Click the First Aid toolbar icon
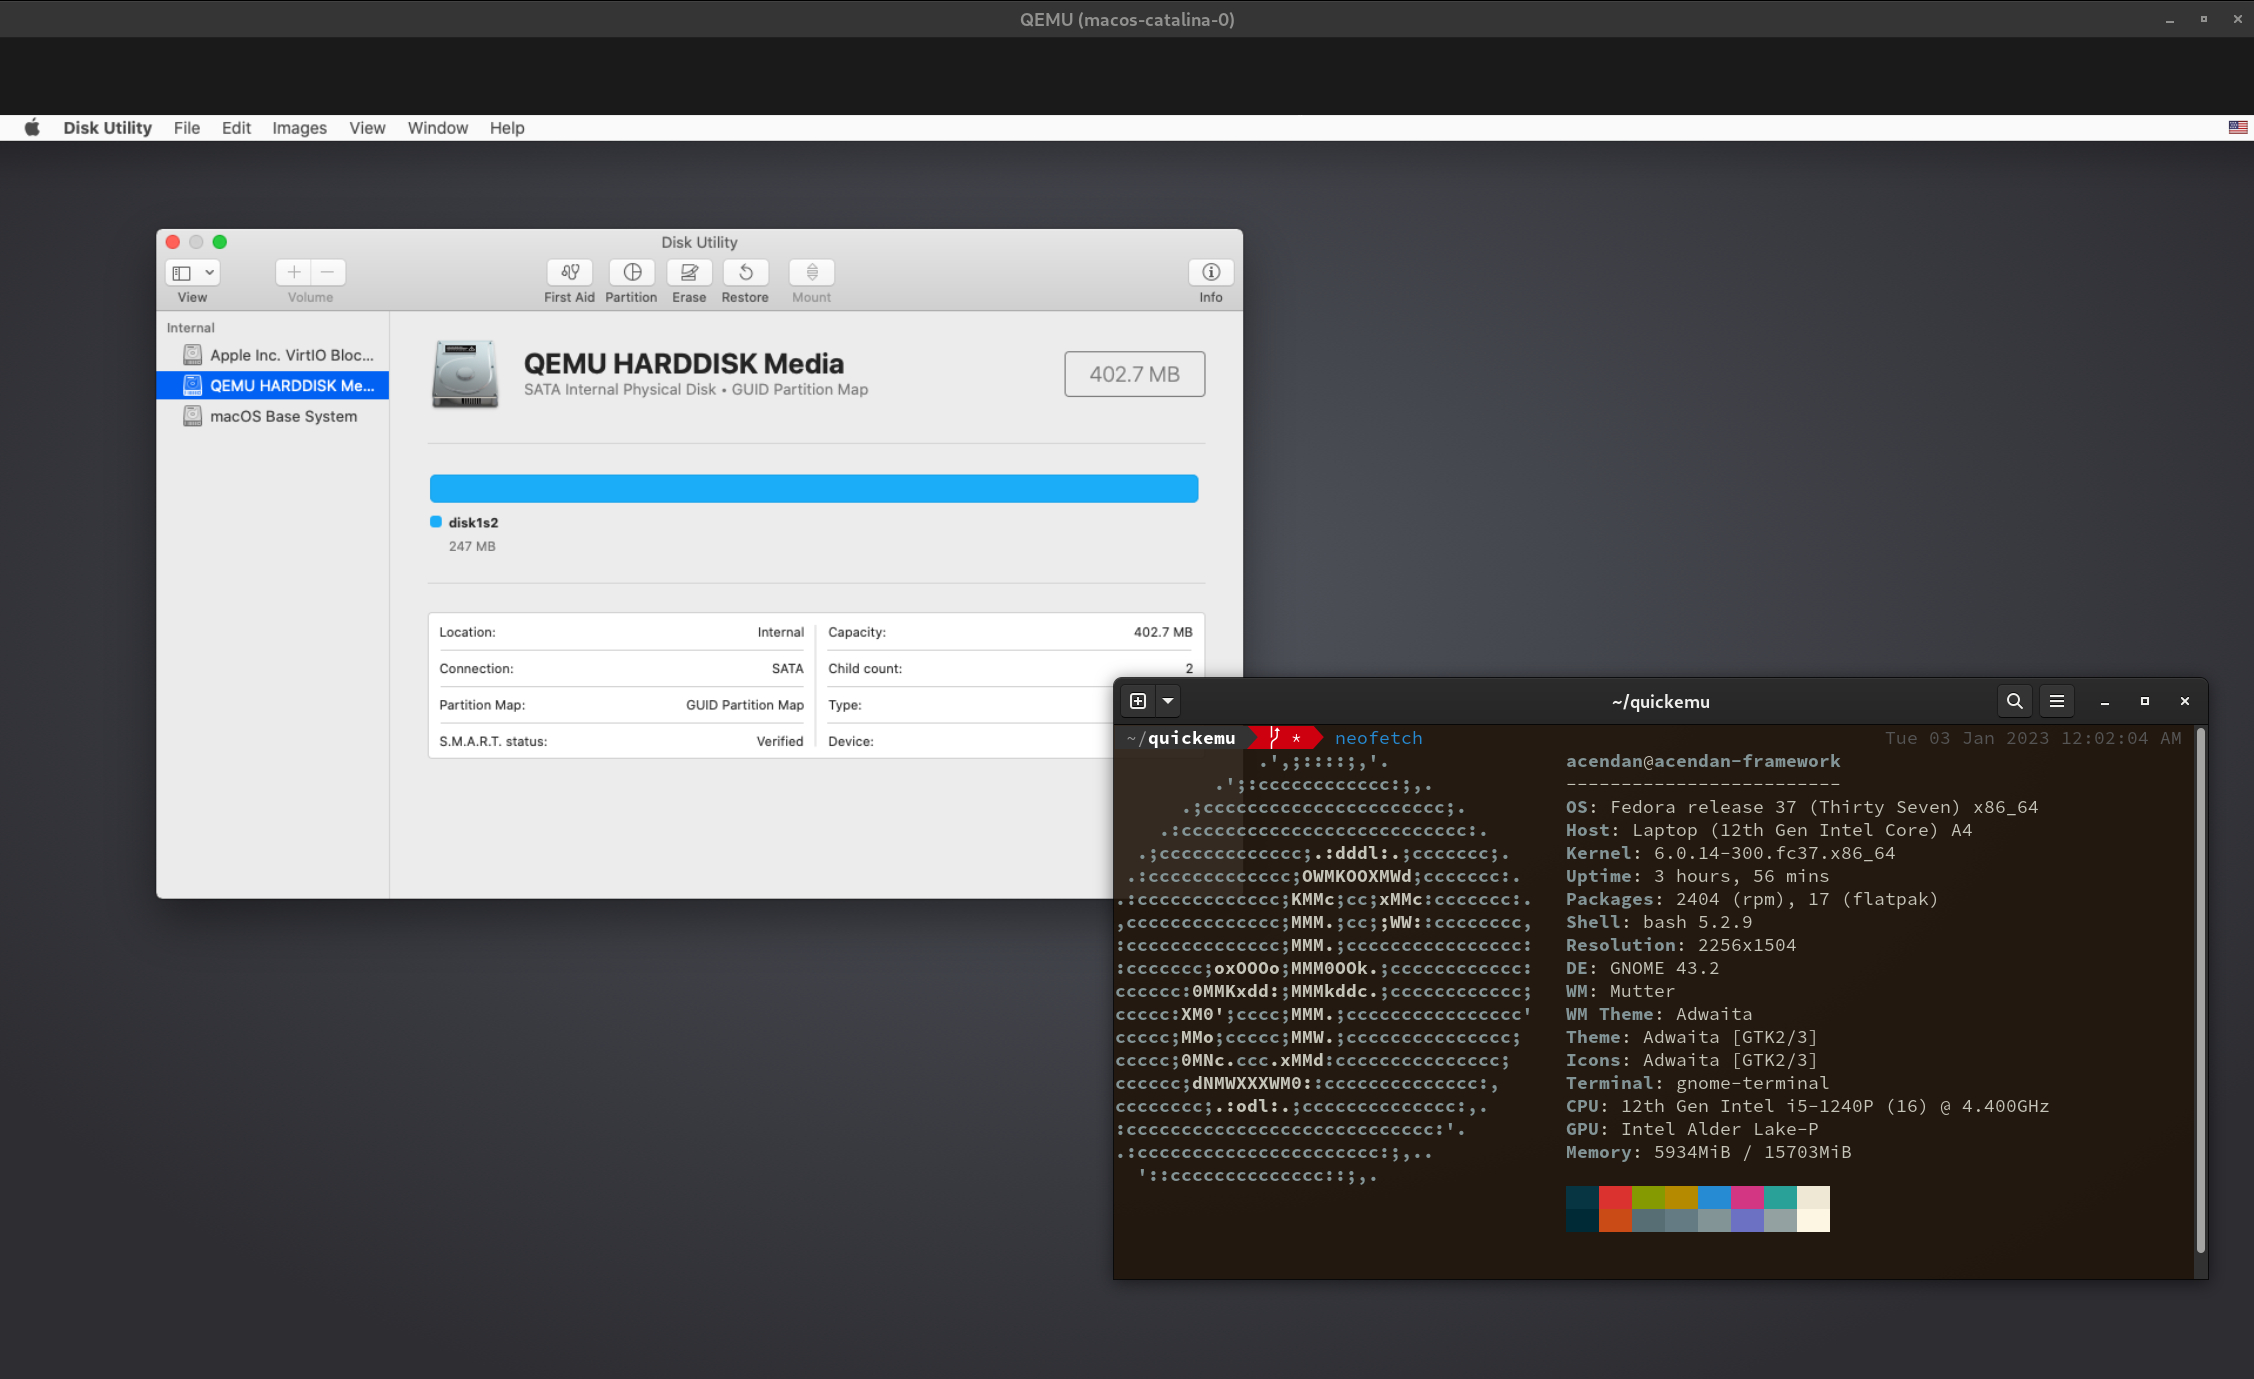Image resolution: width=2254 pixels, height=1379 pixels. click(x=569, y=272)
